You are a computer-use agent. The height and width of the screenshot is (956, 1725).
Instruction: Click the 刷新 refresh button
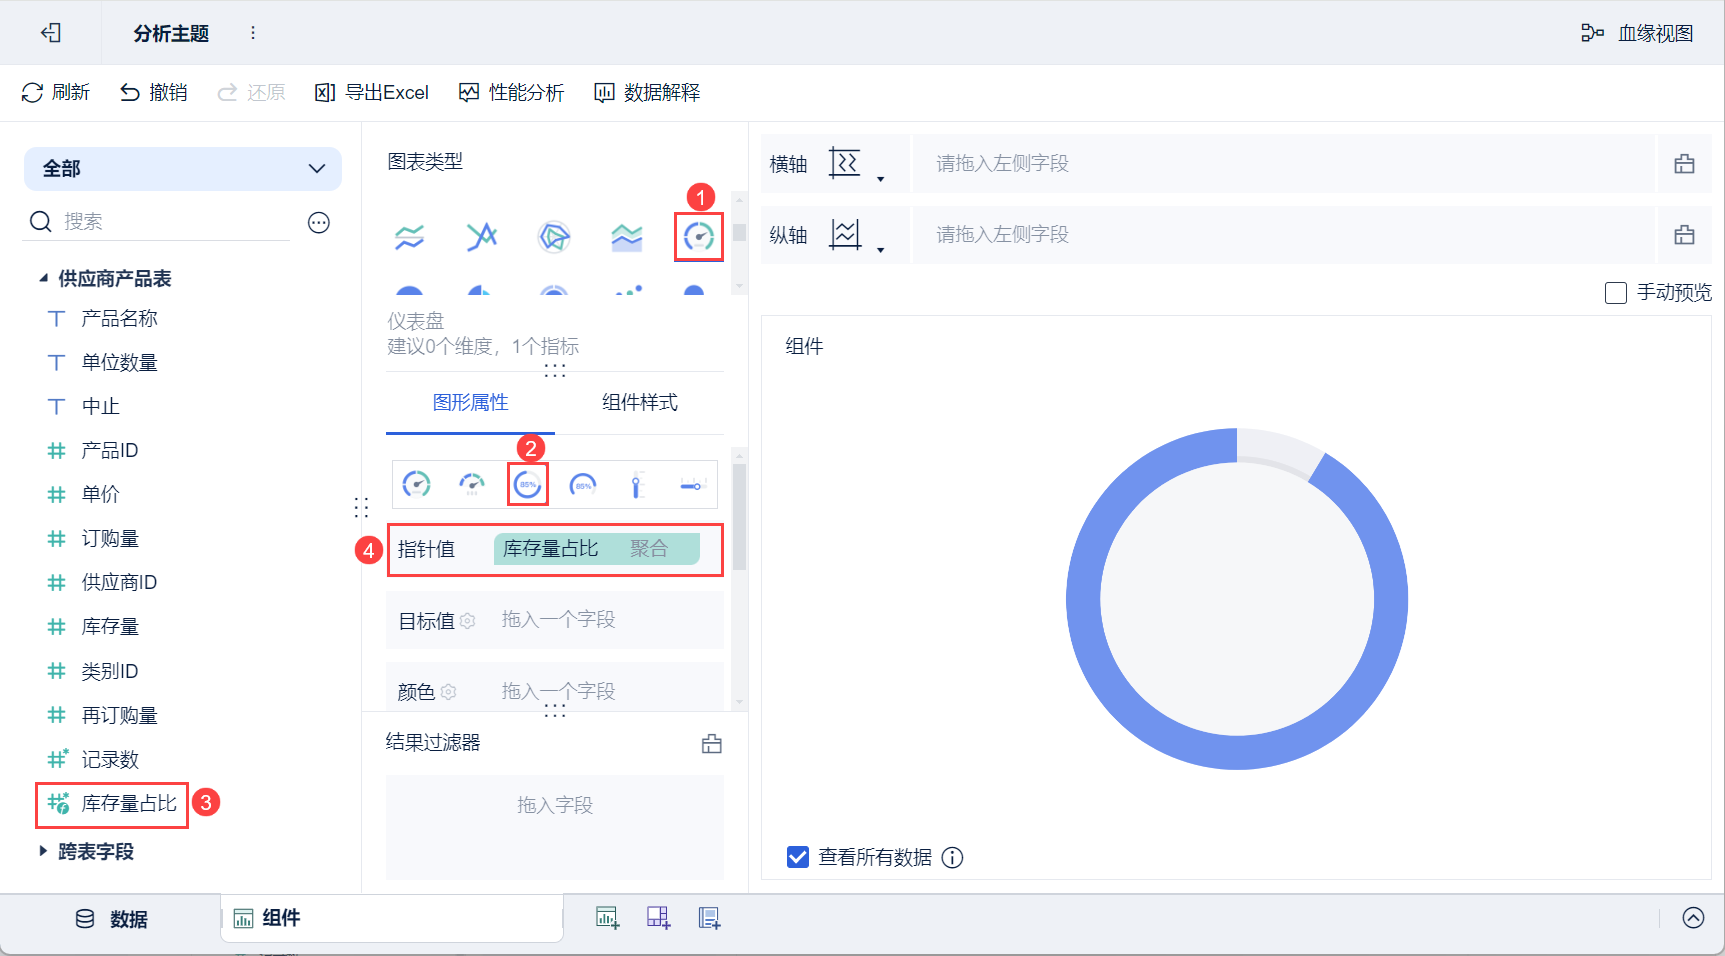[x=56, y=93]
